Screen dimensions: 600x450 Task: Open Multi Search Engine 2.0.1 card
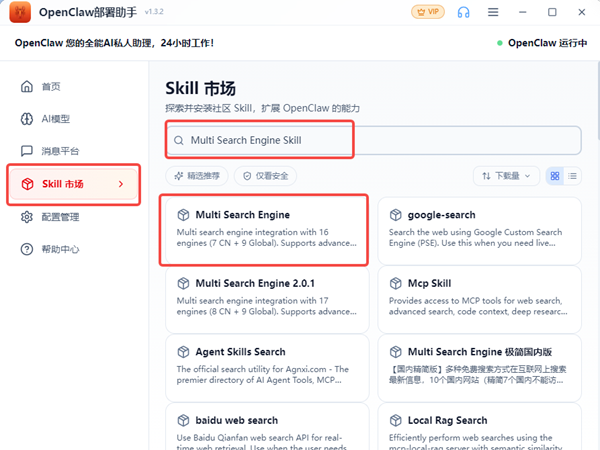pos(267,300)
